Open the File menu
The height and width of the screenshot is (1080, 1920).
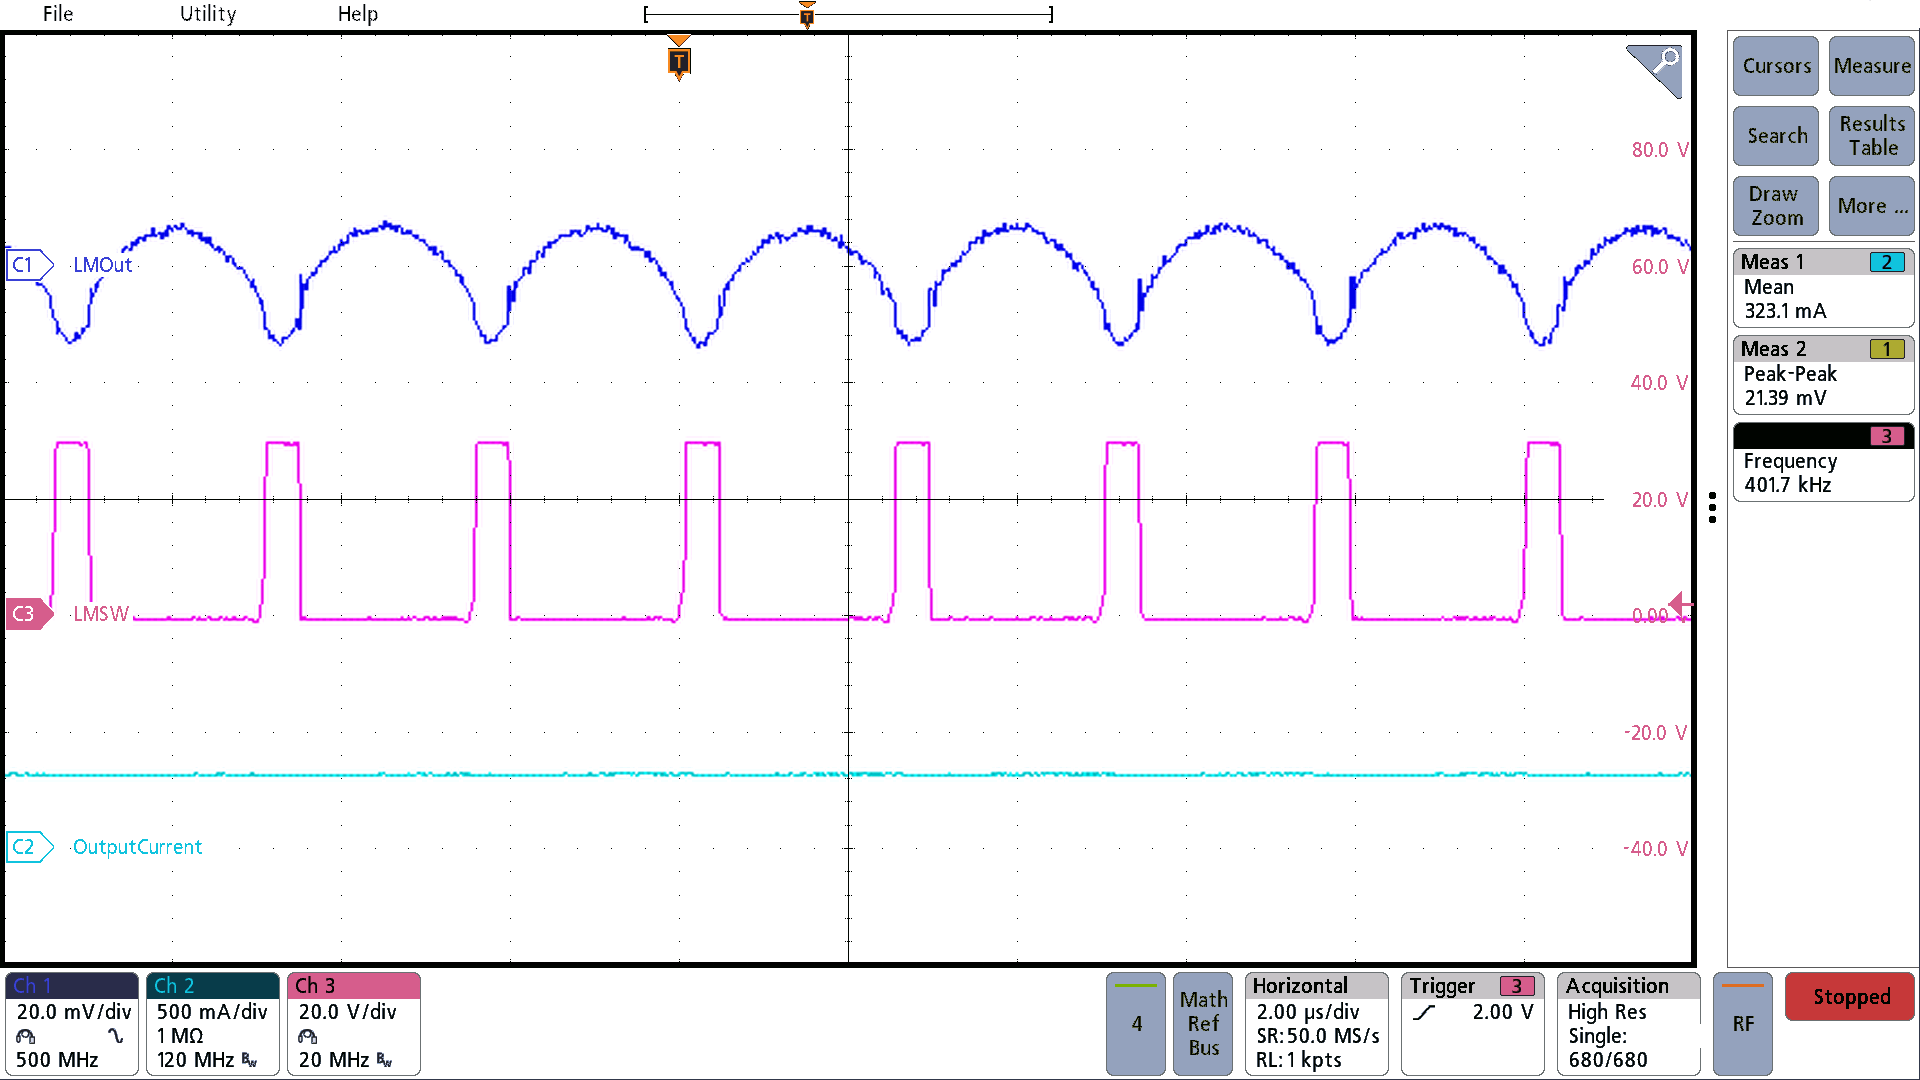tap(57, 14)
